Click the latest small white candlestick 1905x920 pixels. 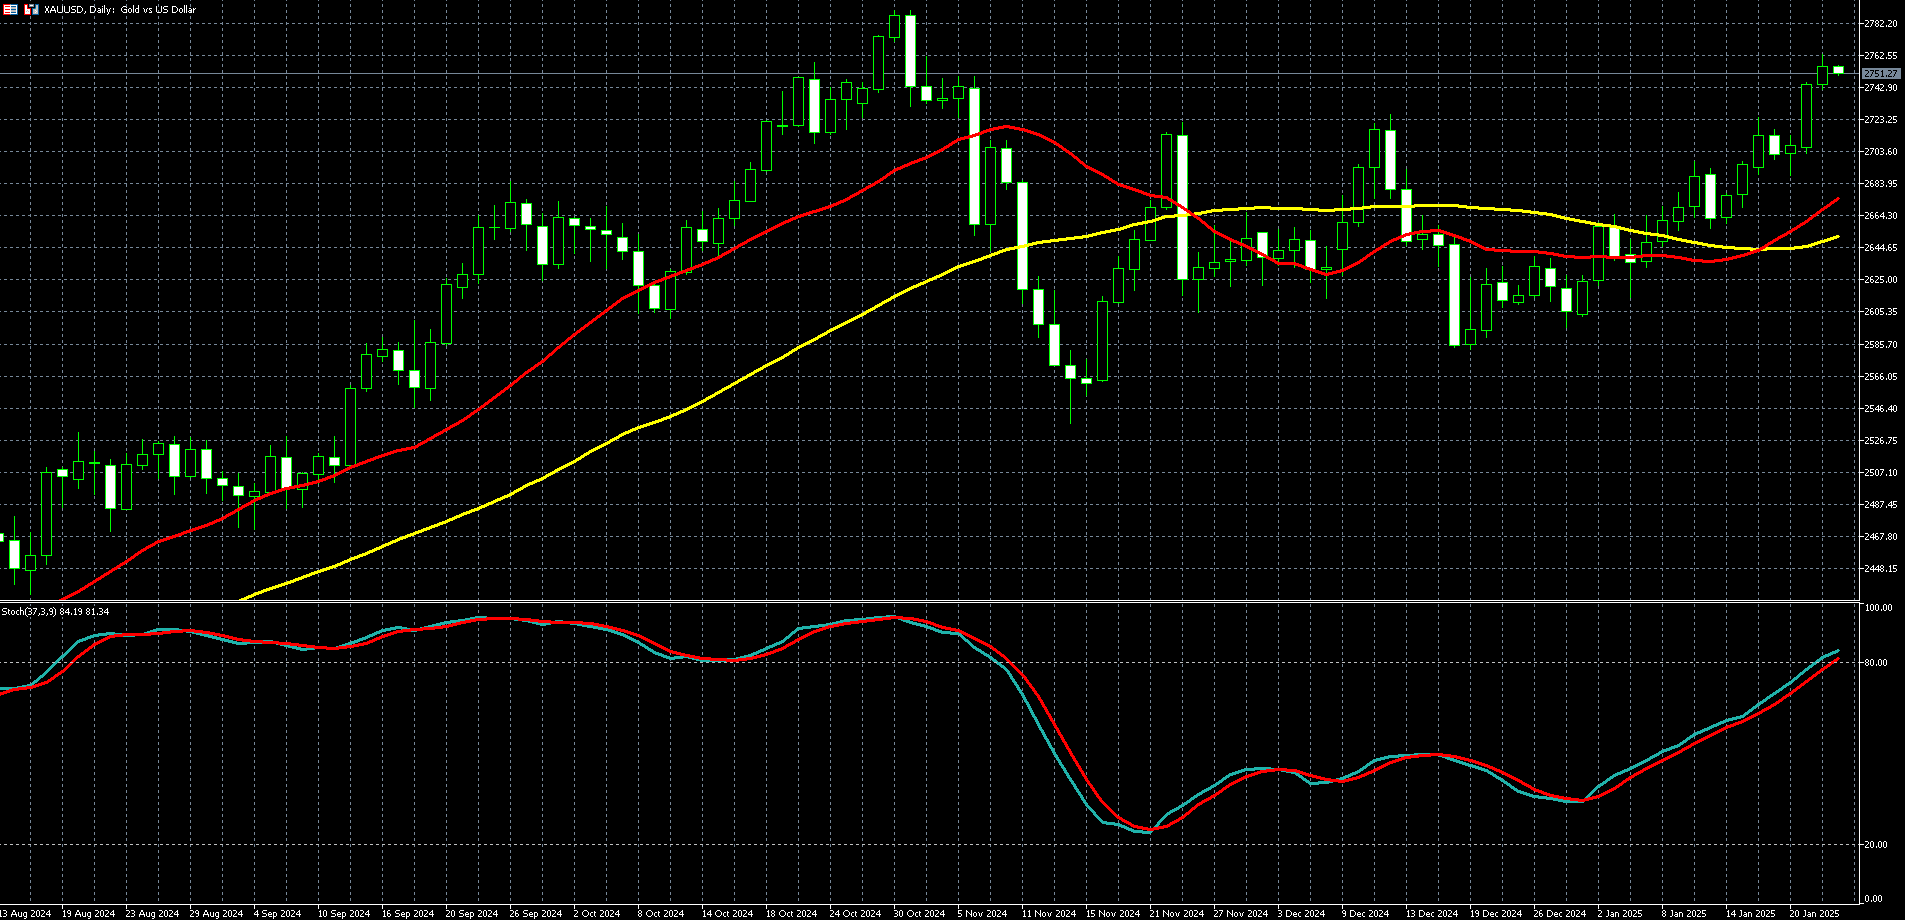(1838, 69)
